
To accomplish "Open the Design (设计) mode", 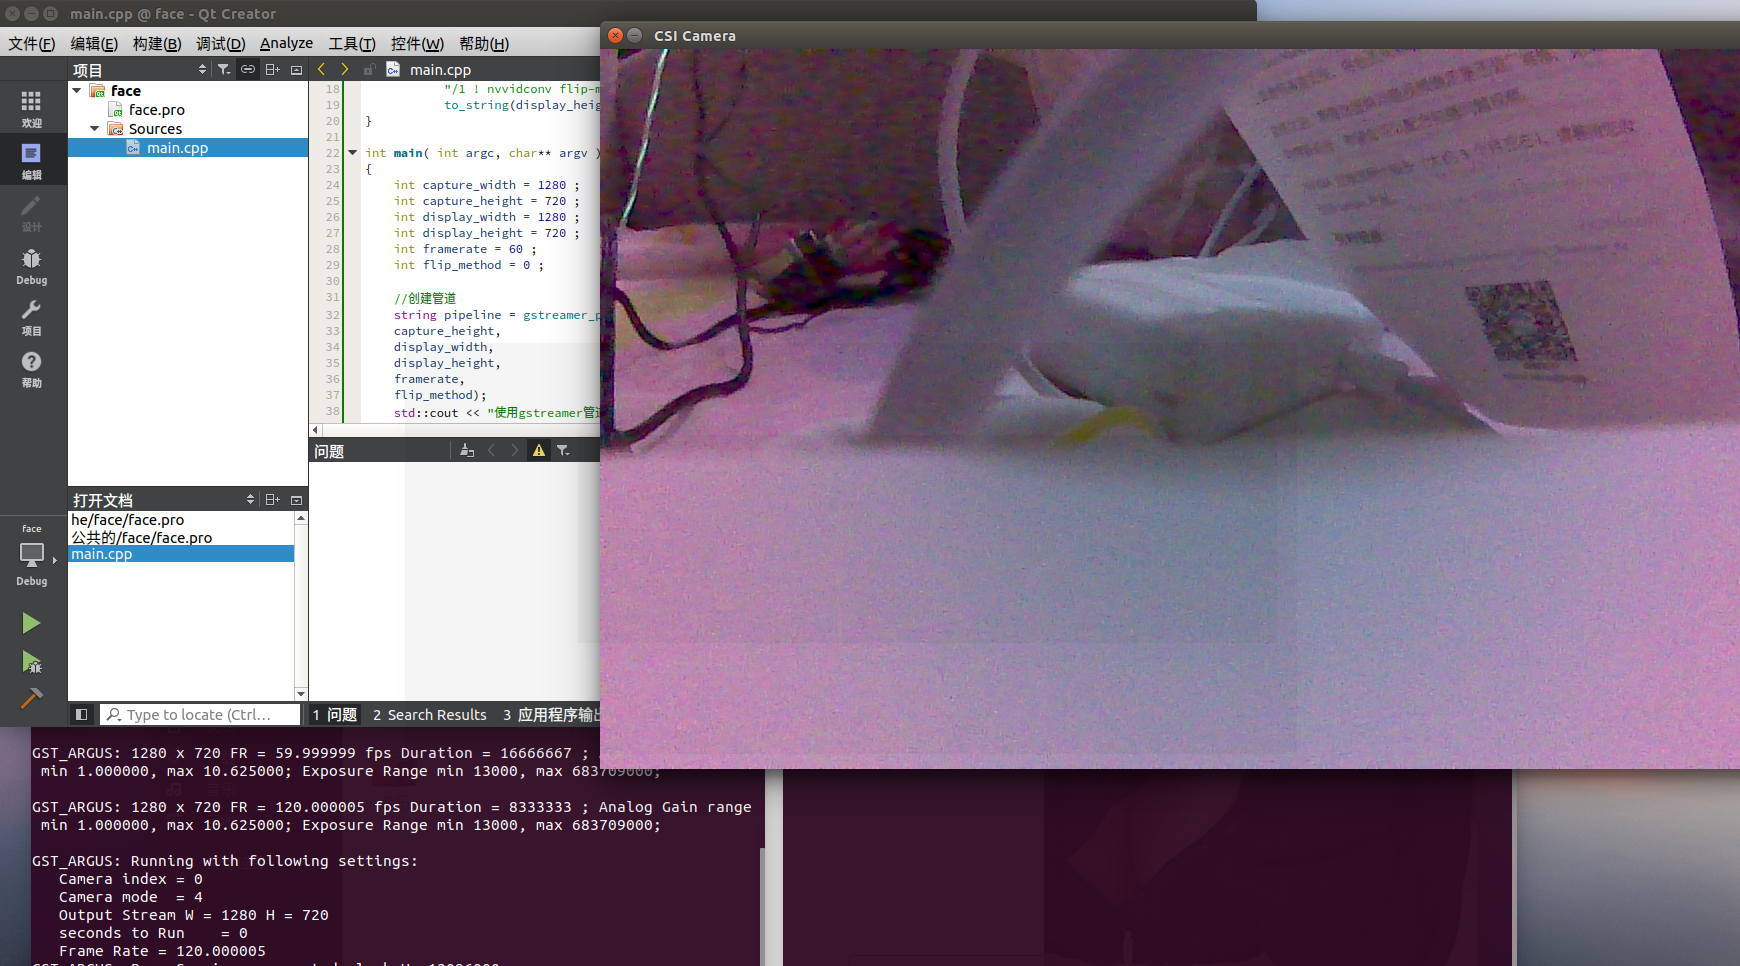I will click(31, 212).
